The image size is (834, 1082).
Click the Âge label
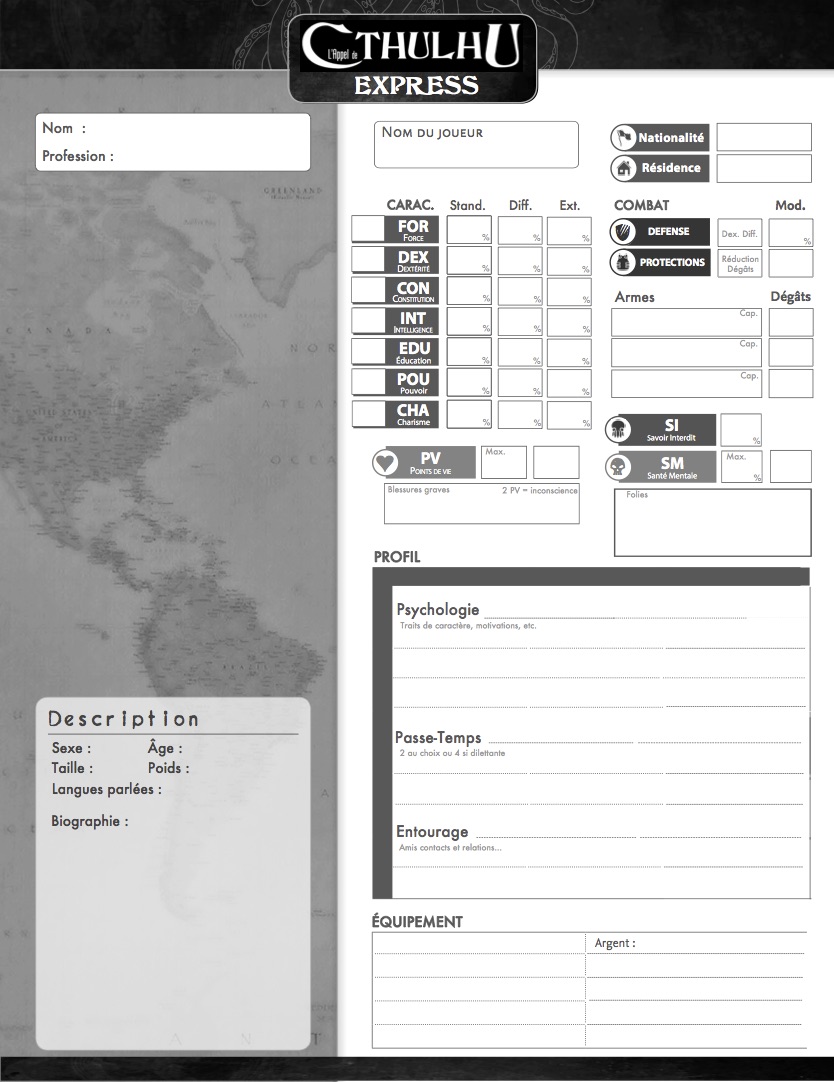coord(165,748)
